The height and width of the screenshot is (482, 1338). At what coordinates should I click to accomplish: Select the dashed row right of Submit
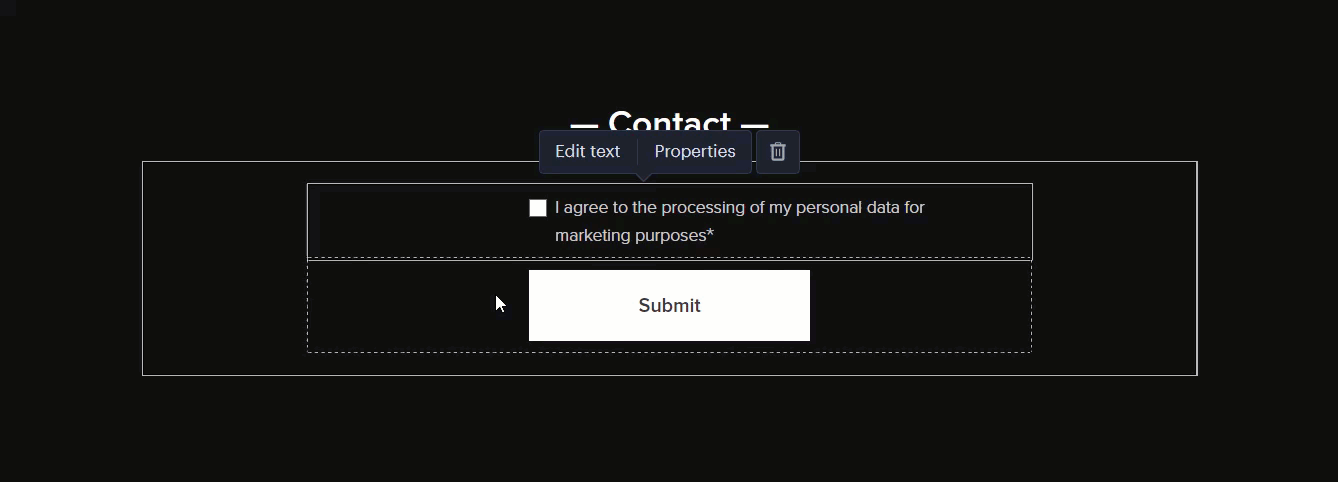point(920,306)
